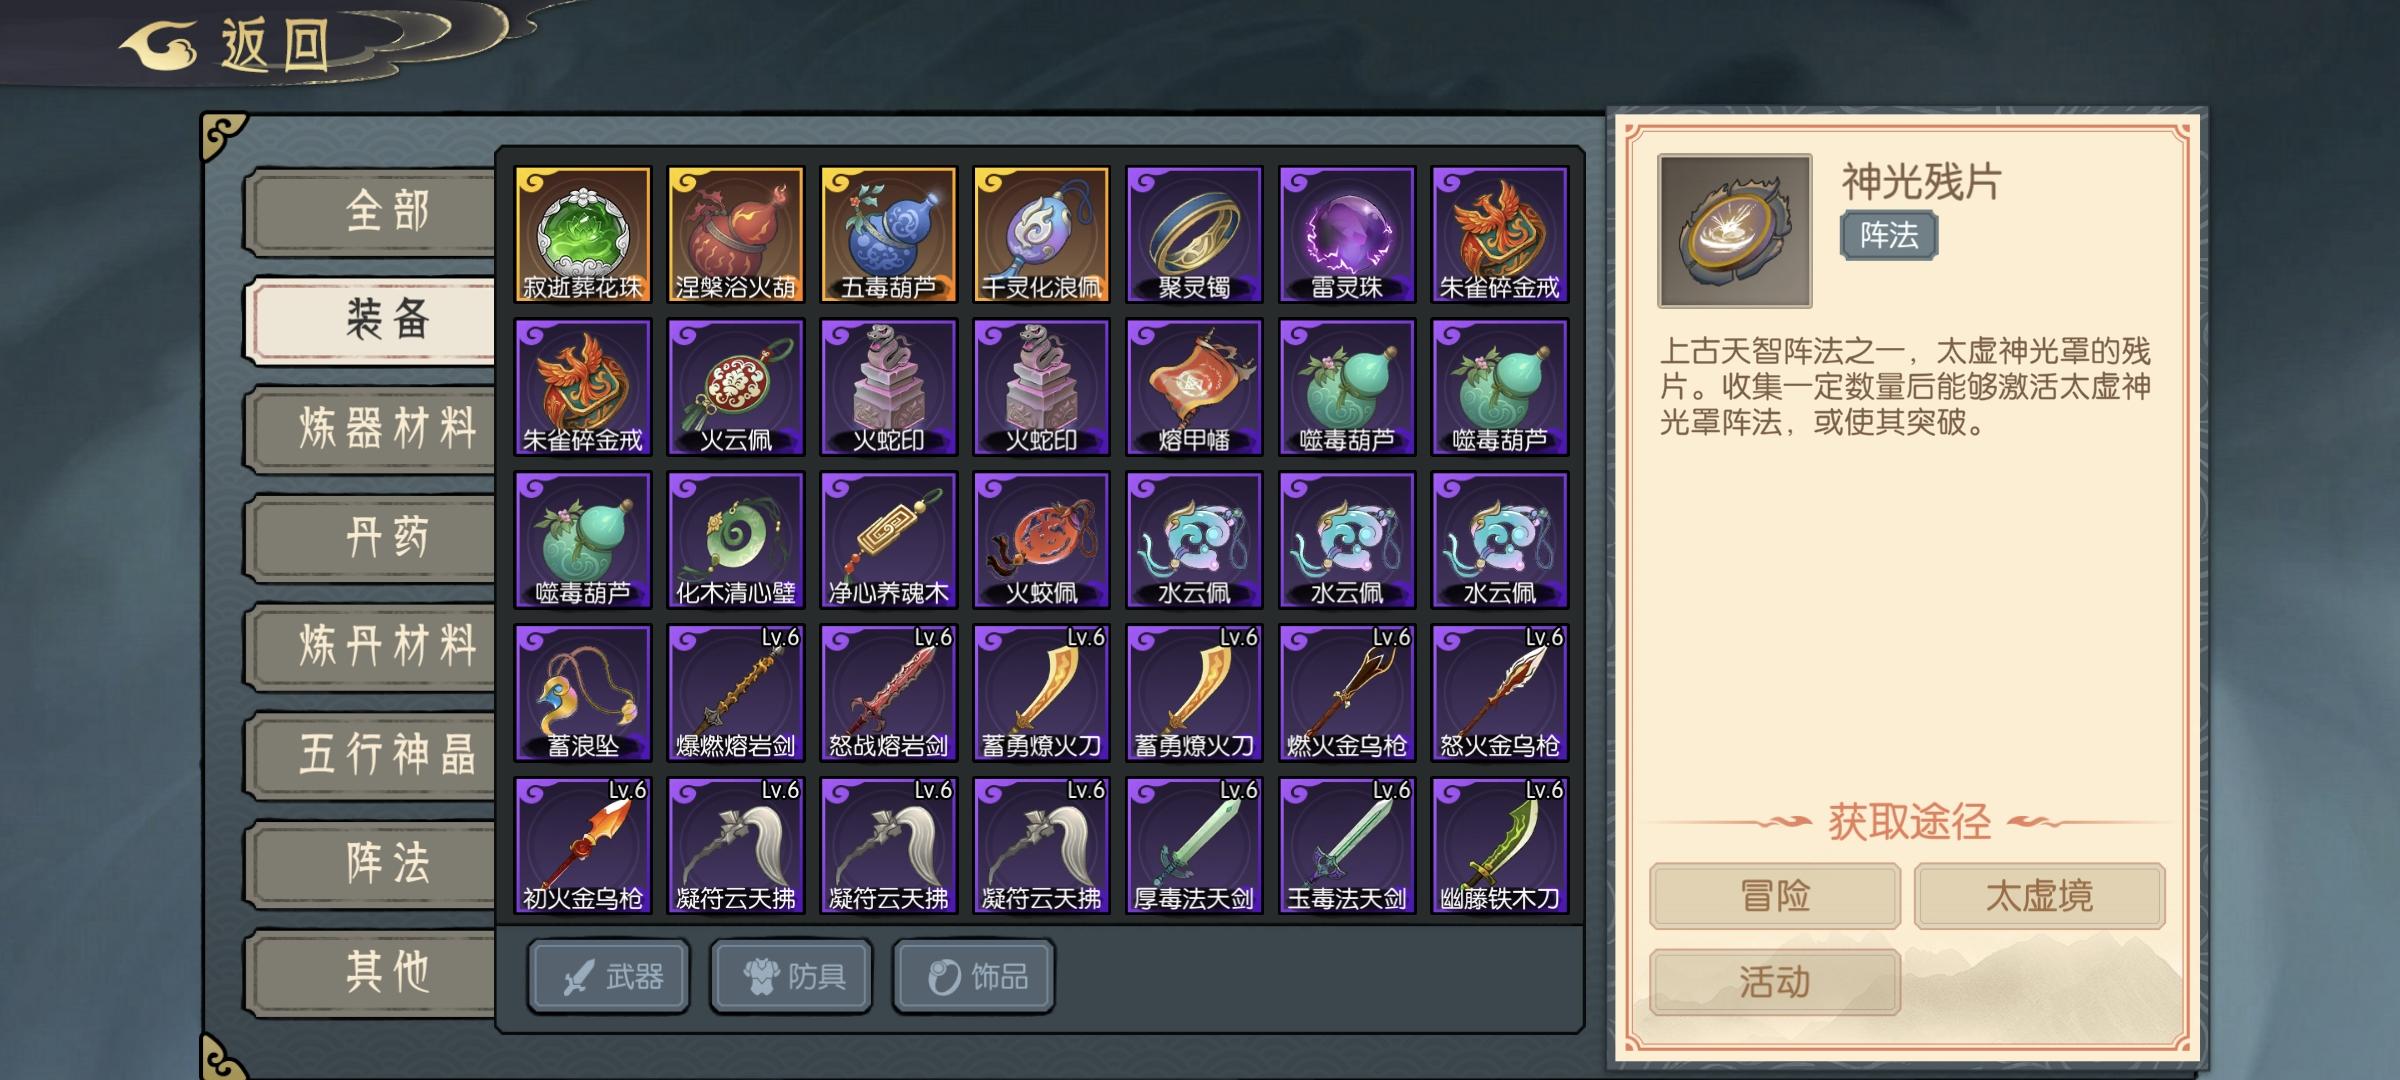This screenshot has height=1080, width=2400.
Task: Select the 寂逝葬花珠 green orb item
Action: (583, 235)
